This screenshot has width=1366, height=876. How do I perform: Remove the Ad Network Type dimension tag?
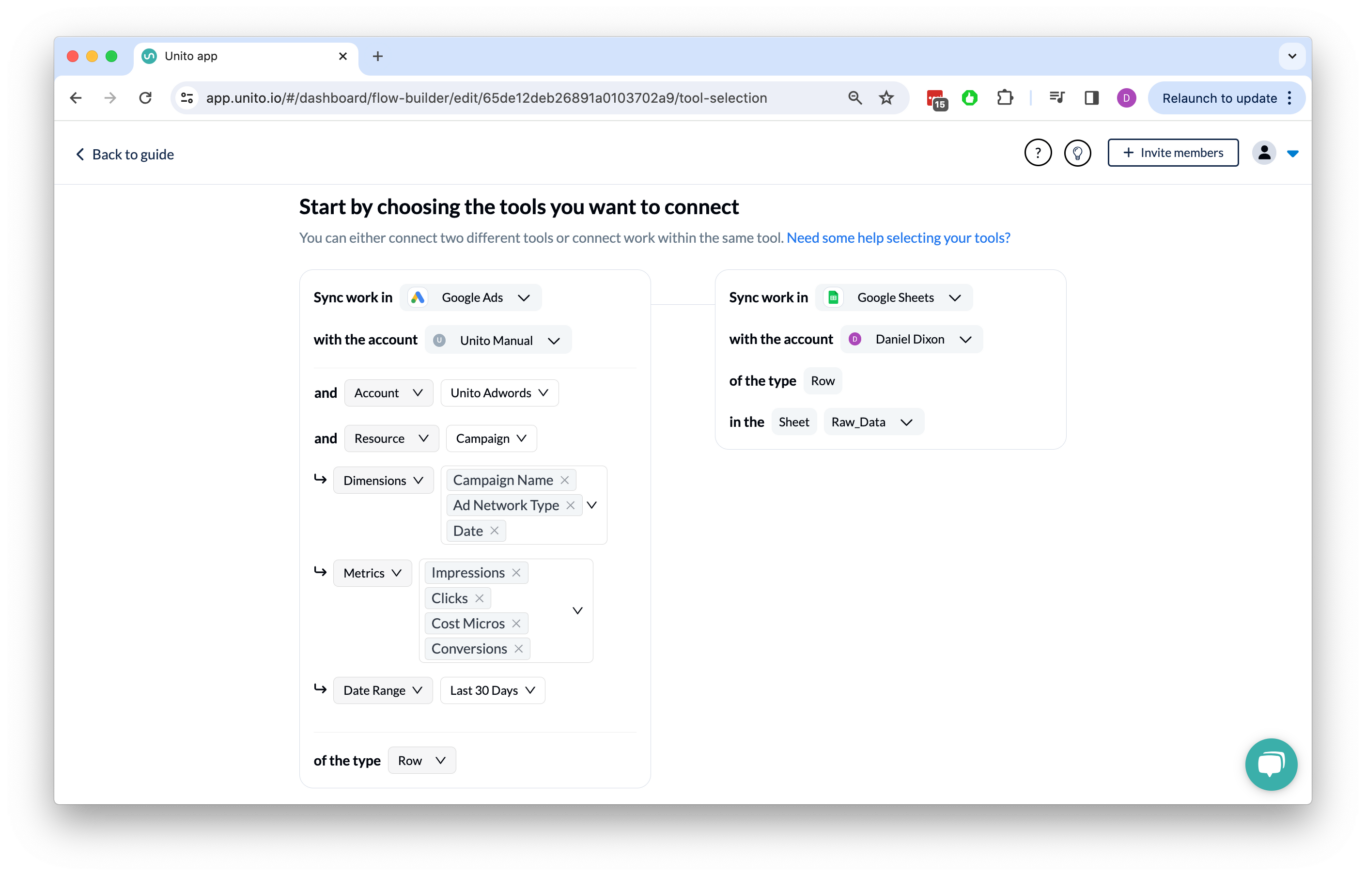(x=570, y=506)
